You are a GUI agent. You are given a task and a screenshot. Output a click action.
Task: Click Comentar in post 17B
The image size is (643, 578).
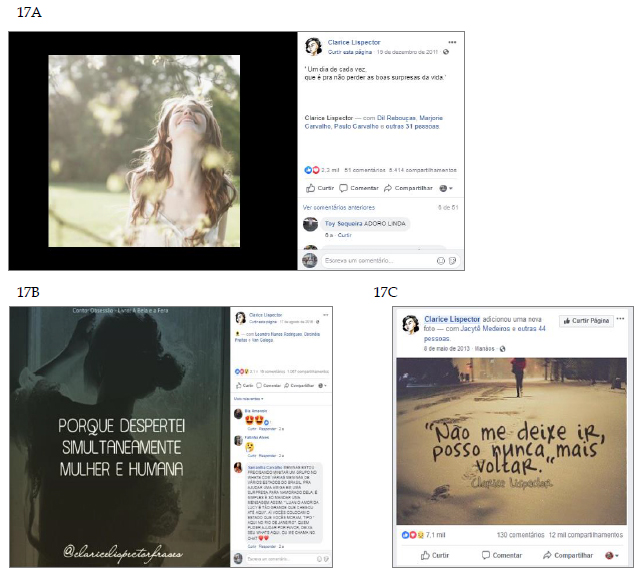pyautogui.click(x=269, y=386)
